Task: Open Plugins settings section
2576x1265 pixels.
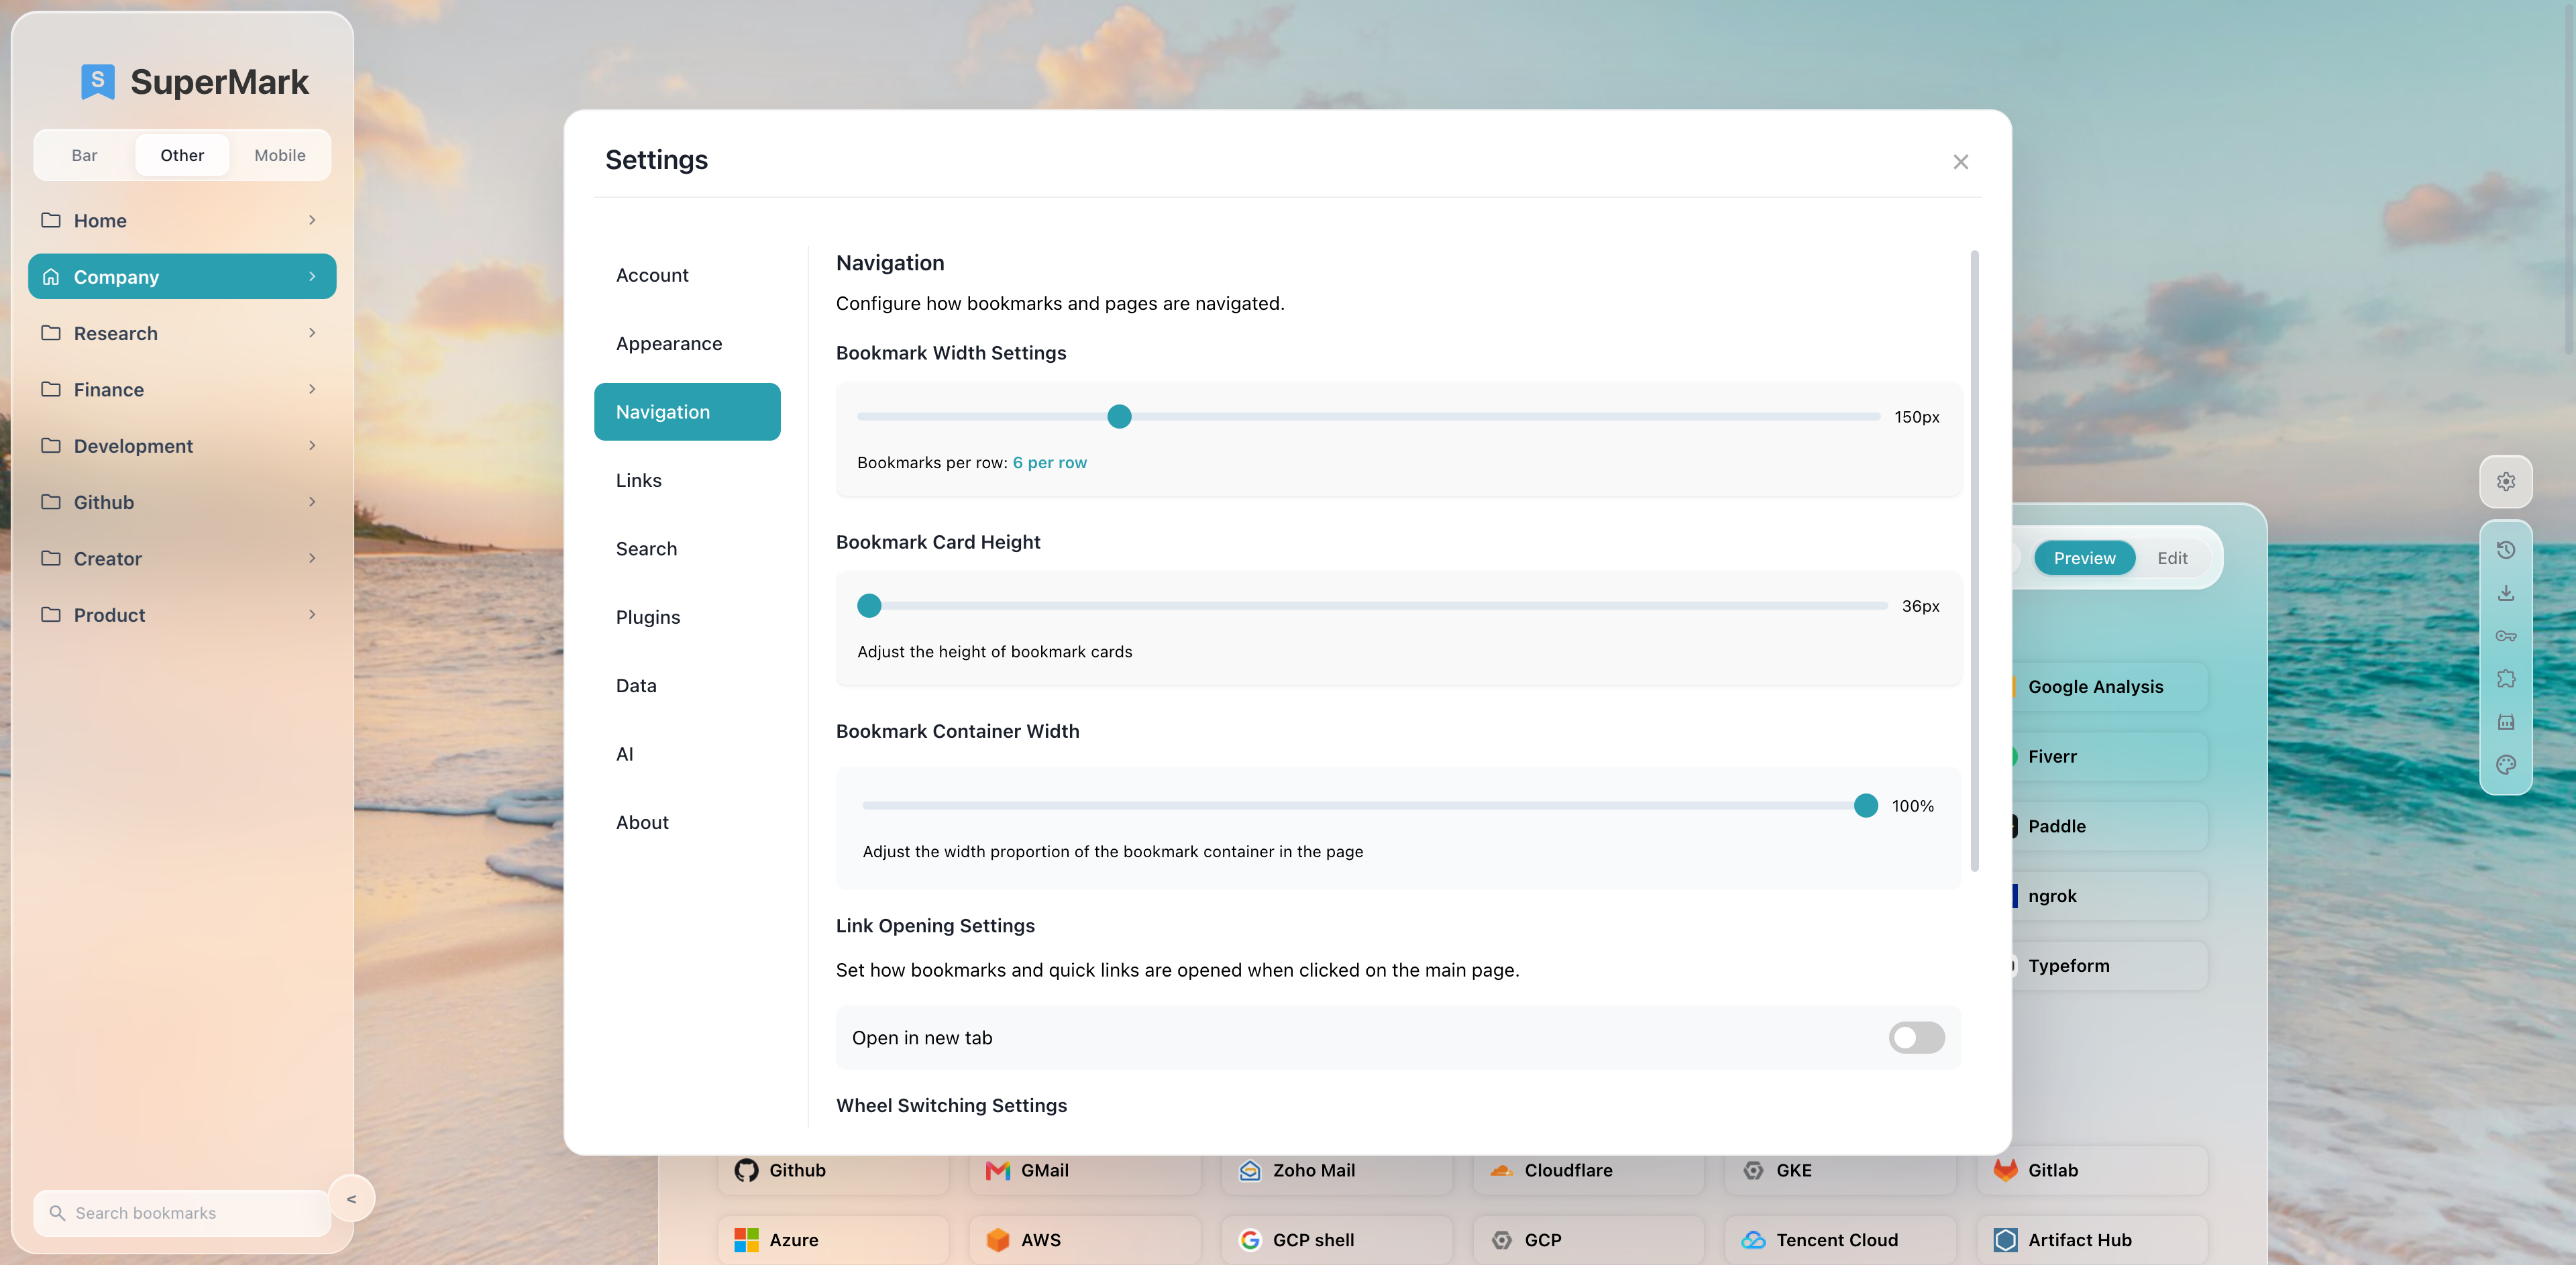Action: point(687,617)
